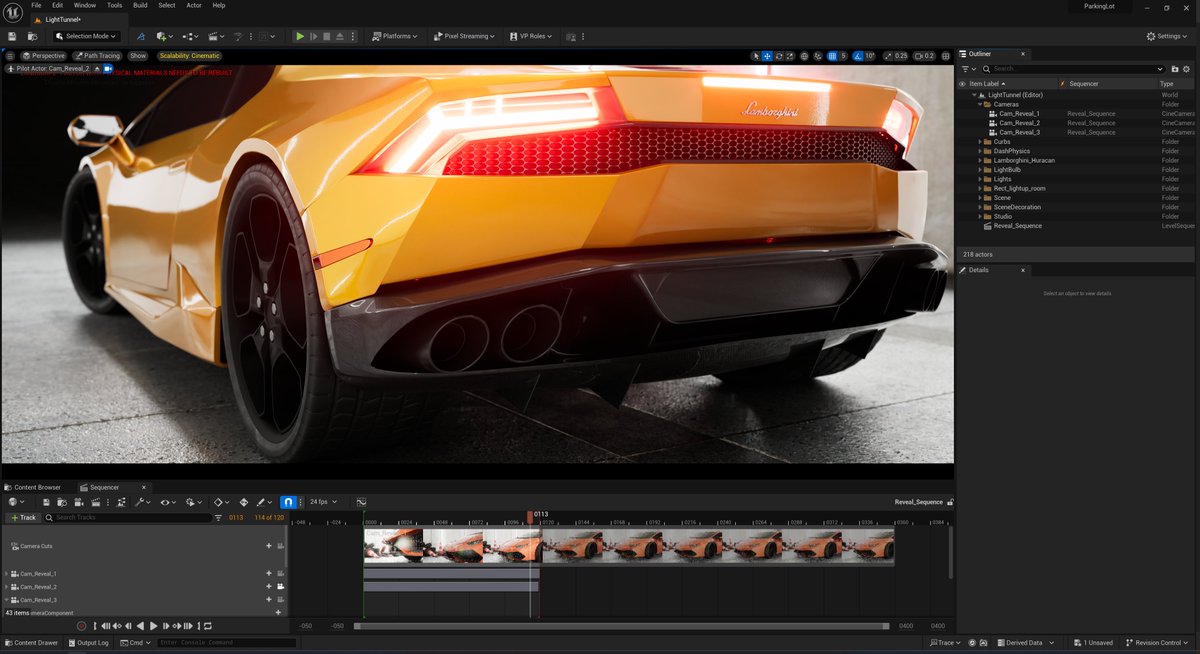Click the Play in editor green arrow

tap(300, 36)
